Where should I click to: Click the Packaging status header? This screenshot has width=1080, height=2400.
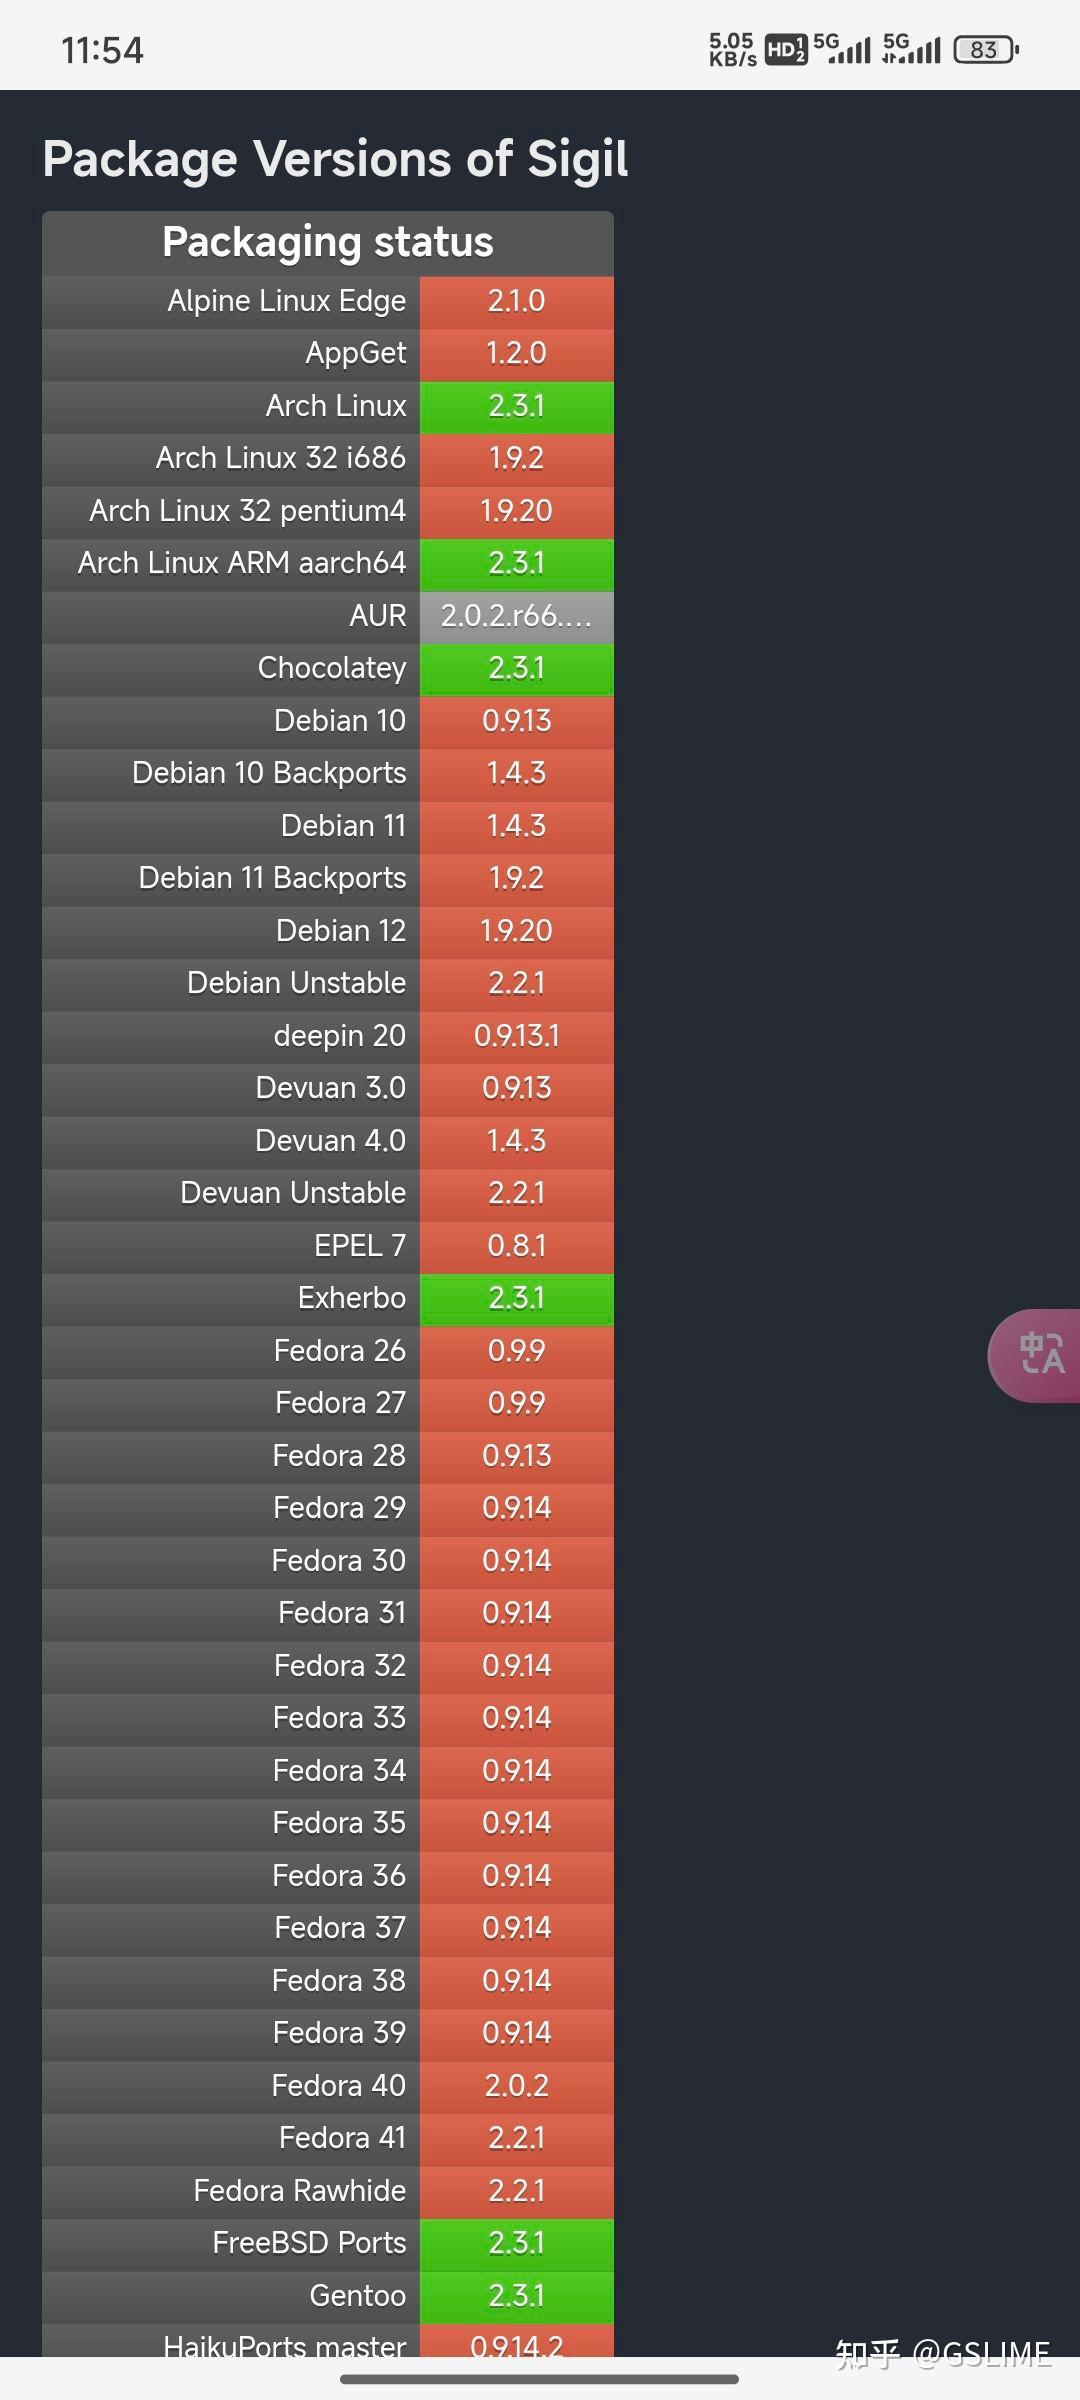[x=328, y=242]
